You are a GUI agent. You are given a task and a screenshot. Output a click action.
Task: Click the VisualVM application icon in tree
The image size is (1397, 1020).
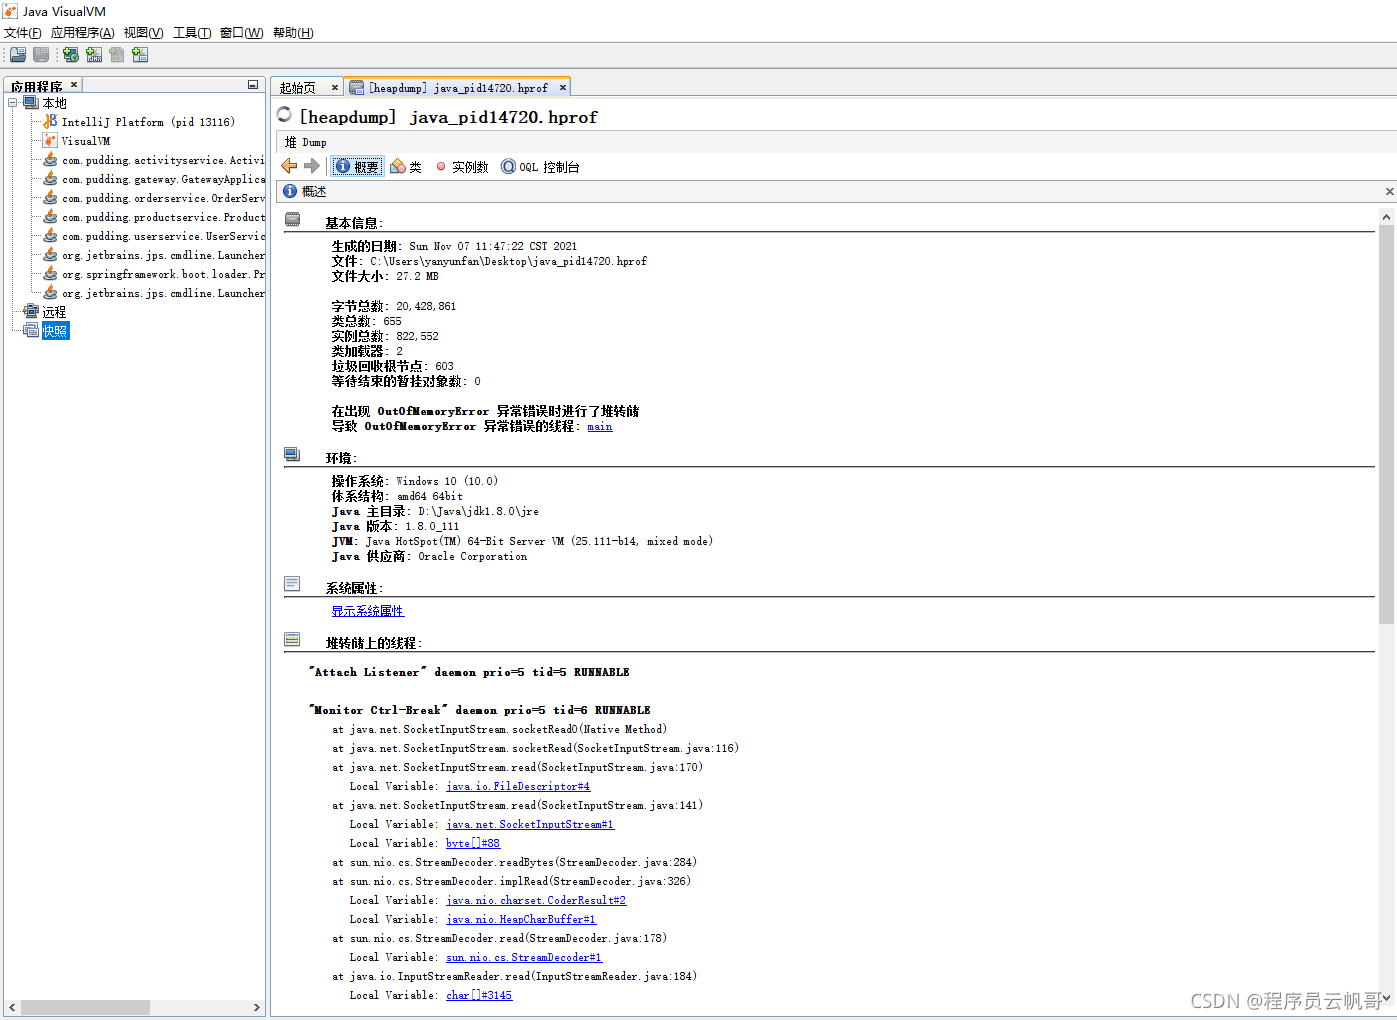[x=50, y=140]
